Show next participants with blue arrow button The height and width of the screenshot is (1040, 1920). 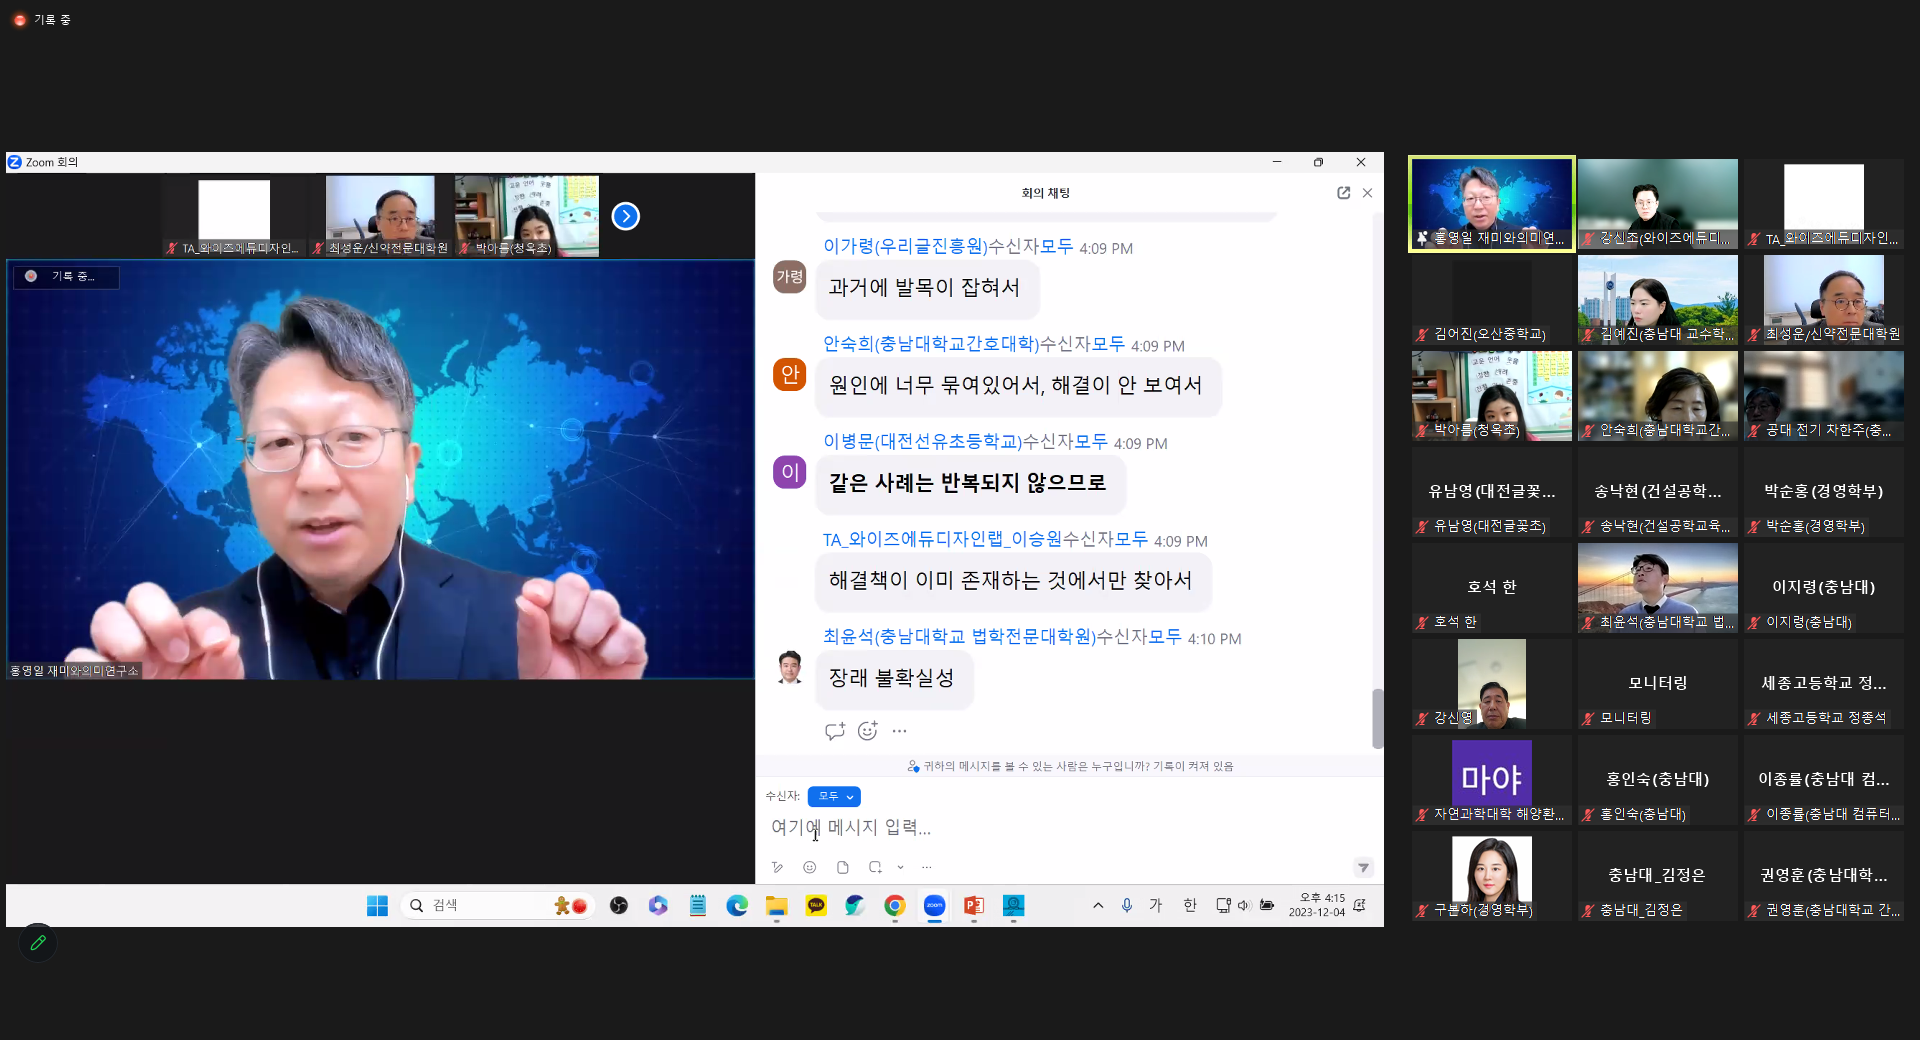click(x=625, y=216)
